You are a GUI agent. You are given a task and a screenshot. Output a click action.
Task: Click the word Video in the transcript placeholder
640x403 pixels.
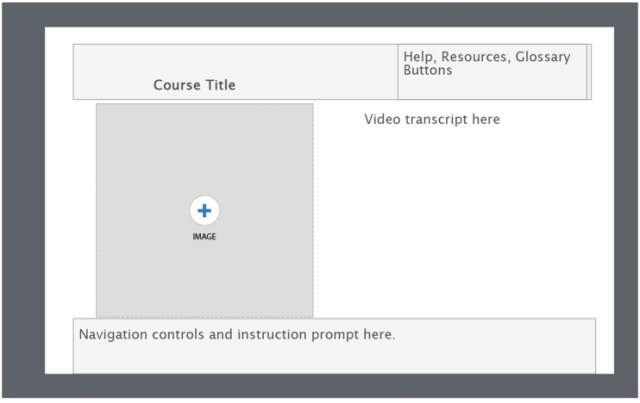(x=381, y=120)
